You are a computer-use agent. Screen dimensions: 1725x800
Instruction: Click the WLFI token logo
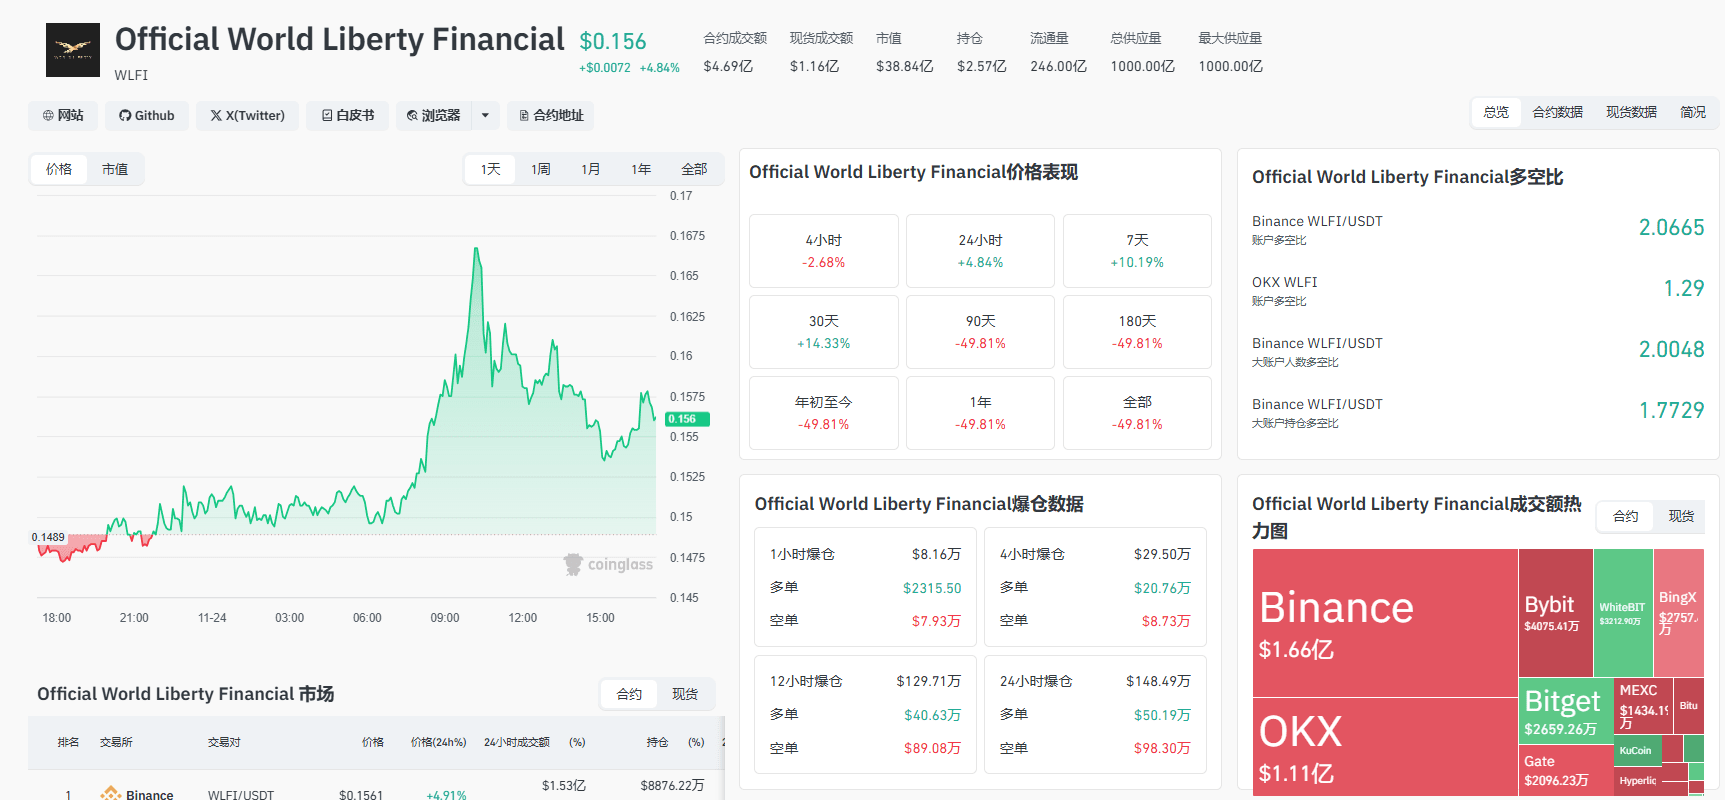tap(73, 50)
